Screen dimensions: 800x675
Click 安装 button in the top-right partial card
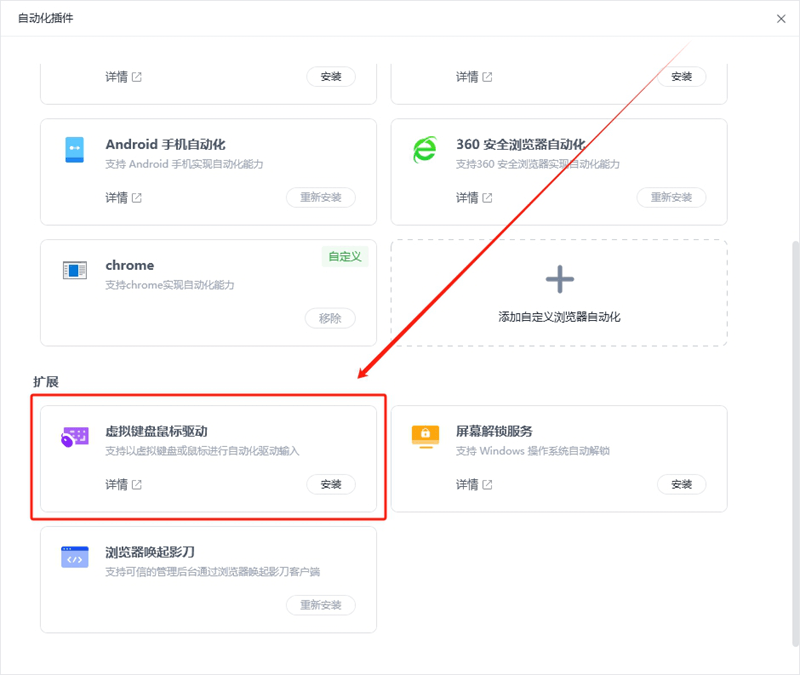click(x=681, y=77)
